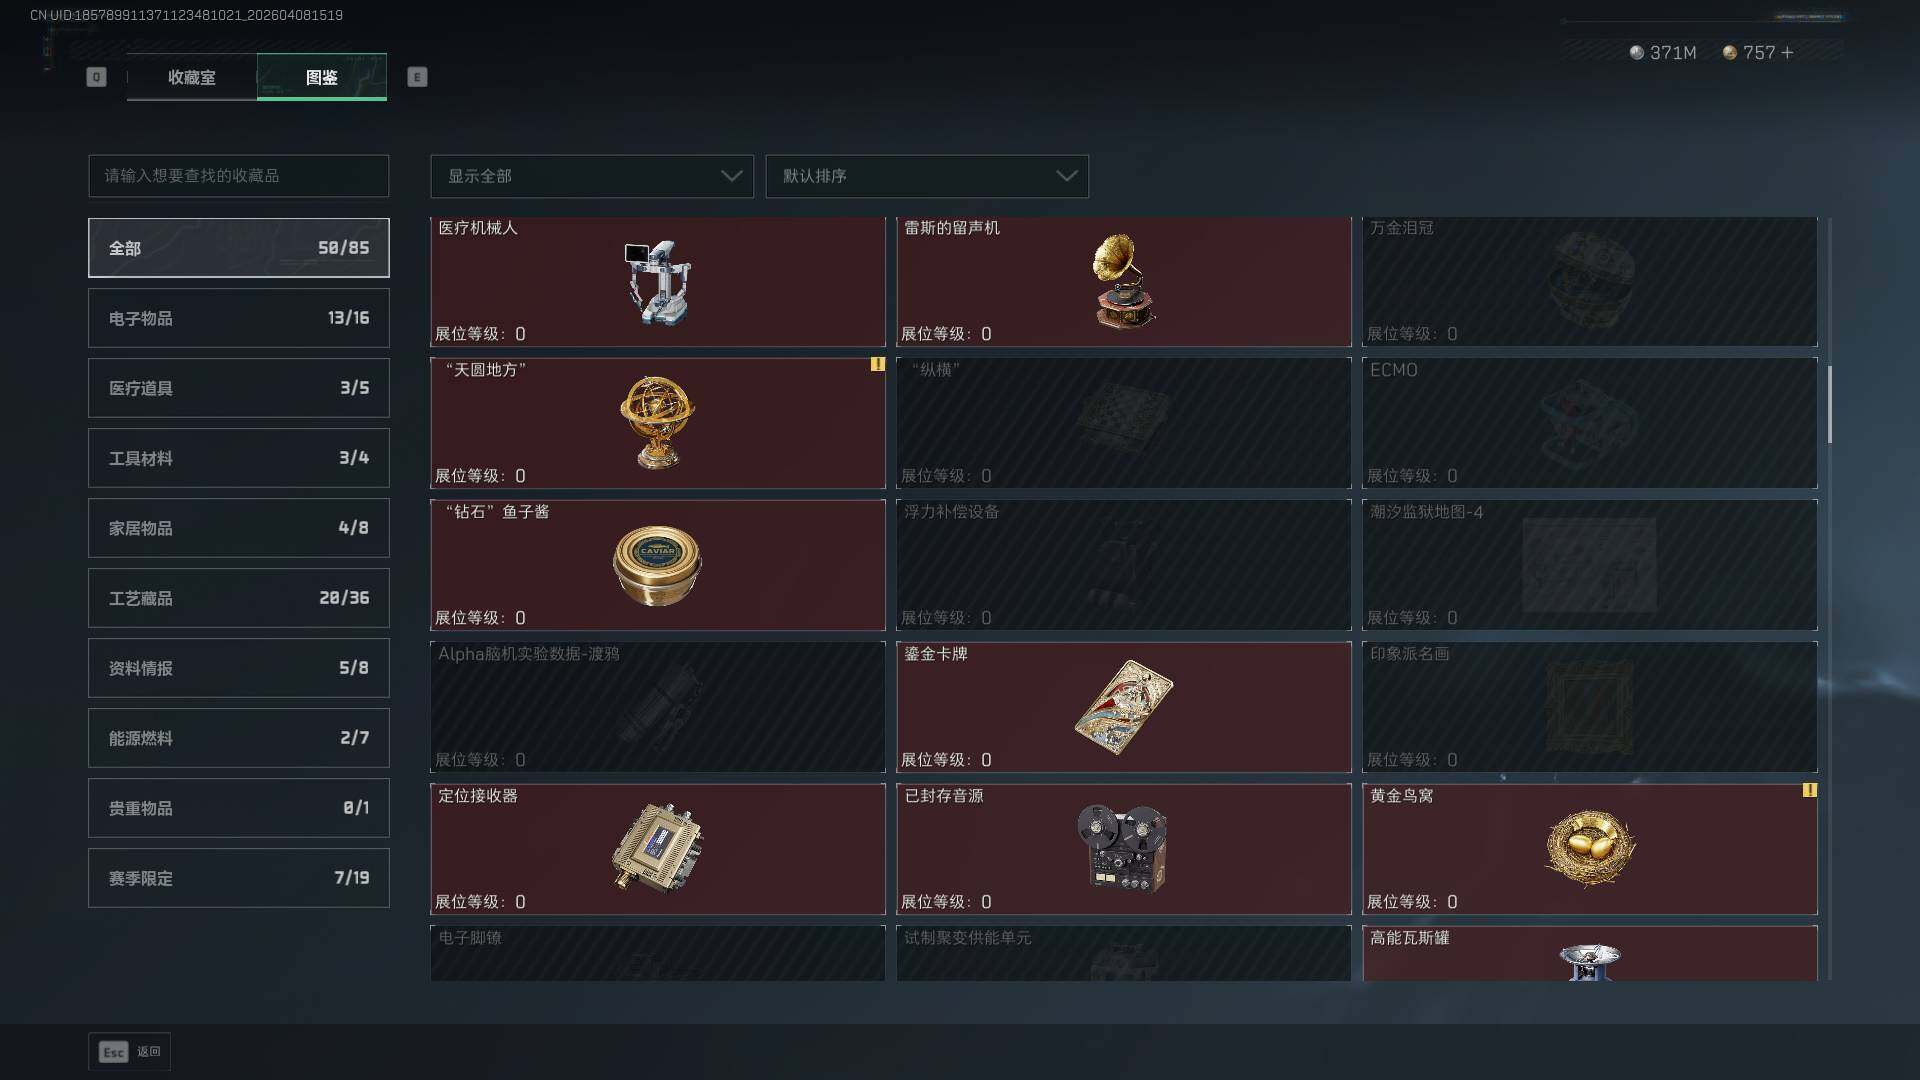Go back with the Esc 返回 button
The width and height of the screenshot is (1920, 1080).
[x=130, y=1051]
